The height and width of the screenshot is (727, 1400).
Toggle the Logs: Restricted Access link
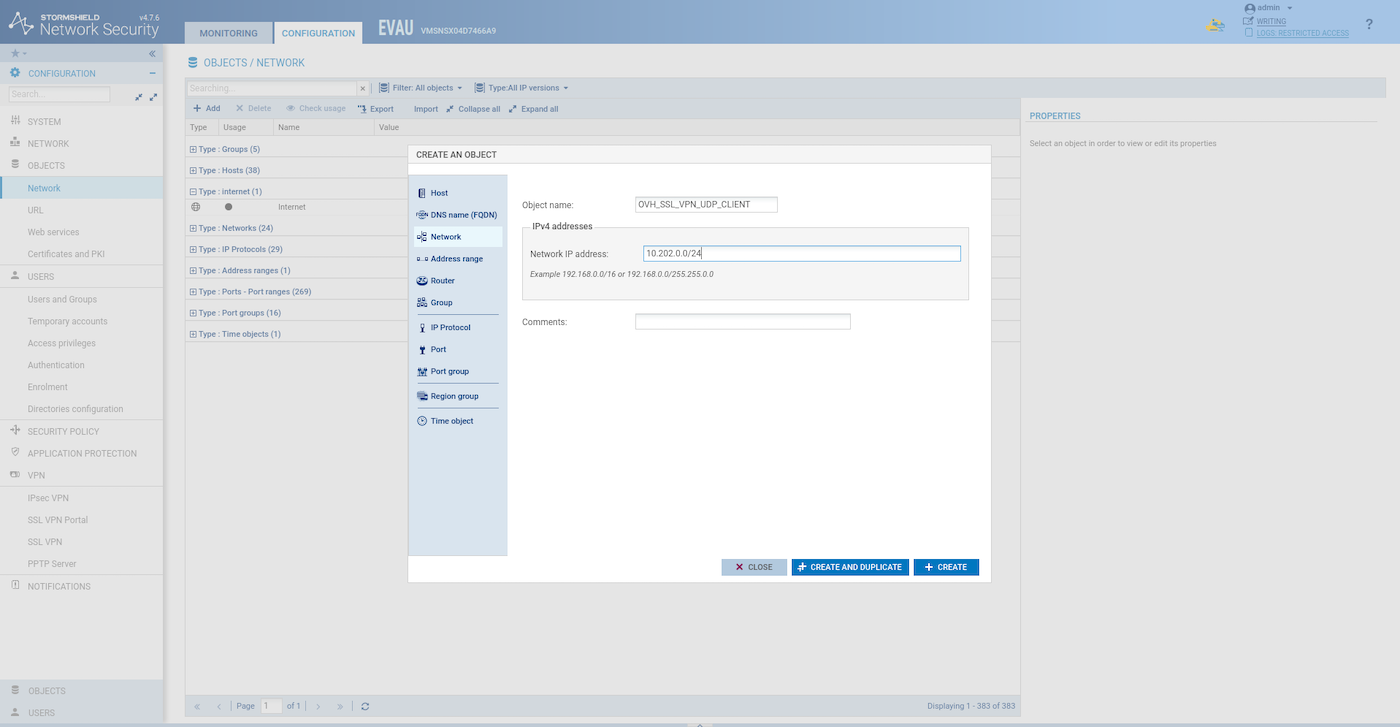1302,33
